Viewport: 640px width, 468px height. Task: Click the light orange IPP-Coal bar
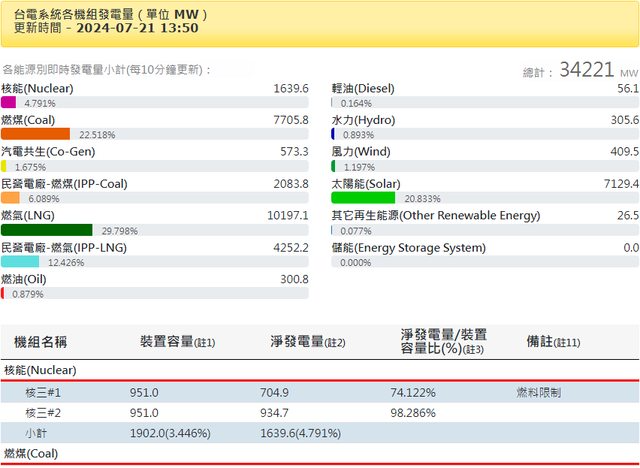pyautogui.click(x=10, y=198)
